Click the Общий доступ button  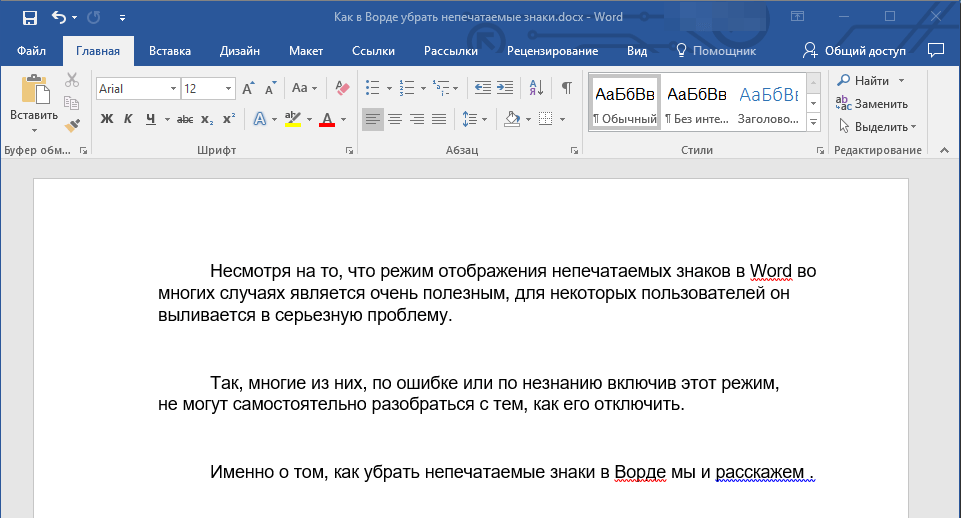point(854,50)
